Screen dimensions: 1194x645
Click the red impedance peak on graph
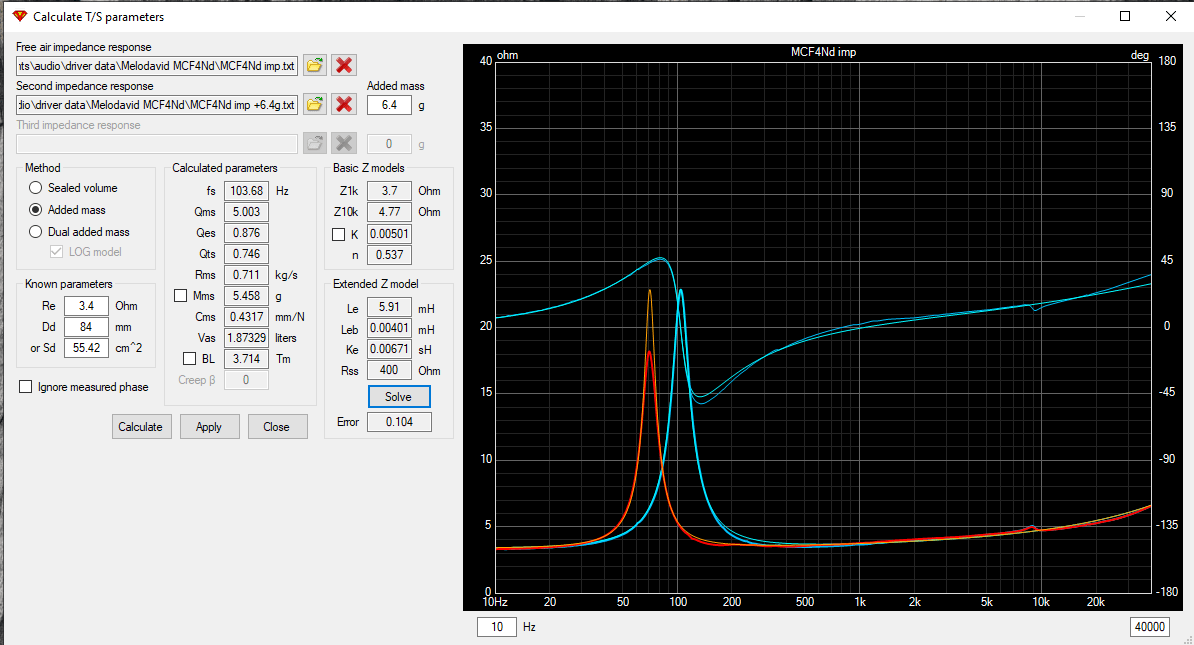tap(649, 353)
